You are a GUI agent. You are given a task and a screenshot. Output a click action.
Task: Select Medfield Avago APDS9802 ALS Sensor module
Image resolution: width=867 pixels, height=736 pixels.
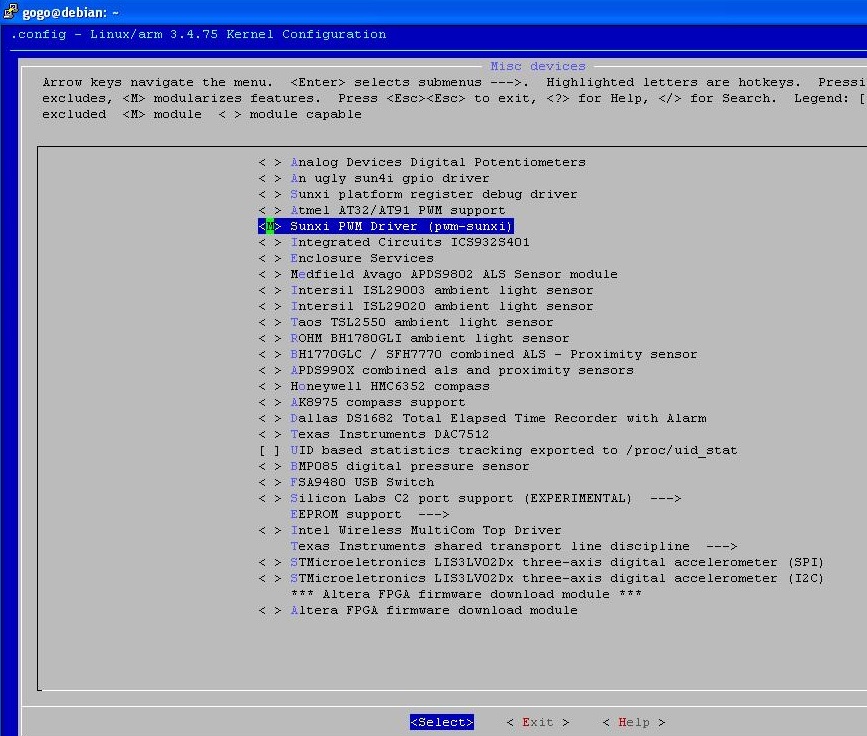tap(454, 274)
